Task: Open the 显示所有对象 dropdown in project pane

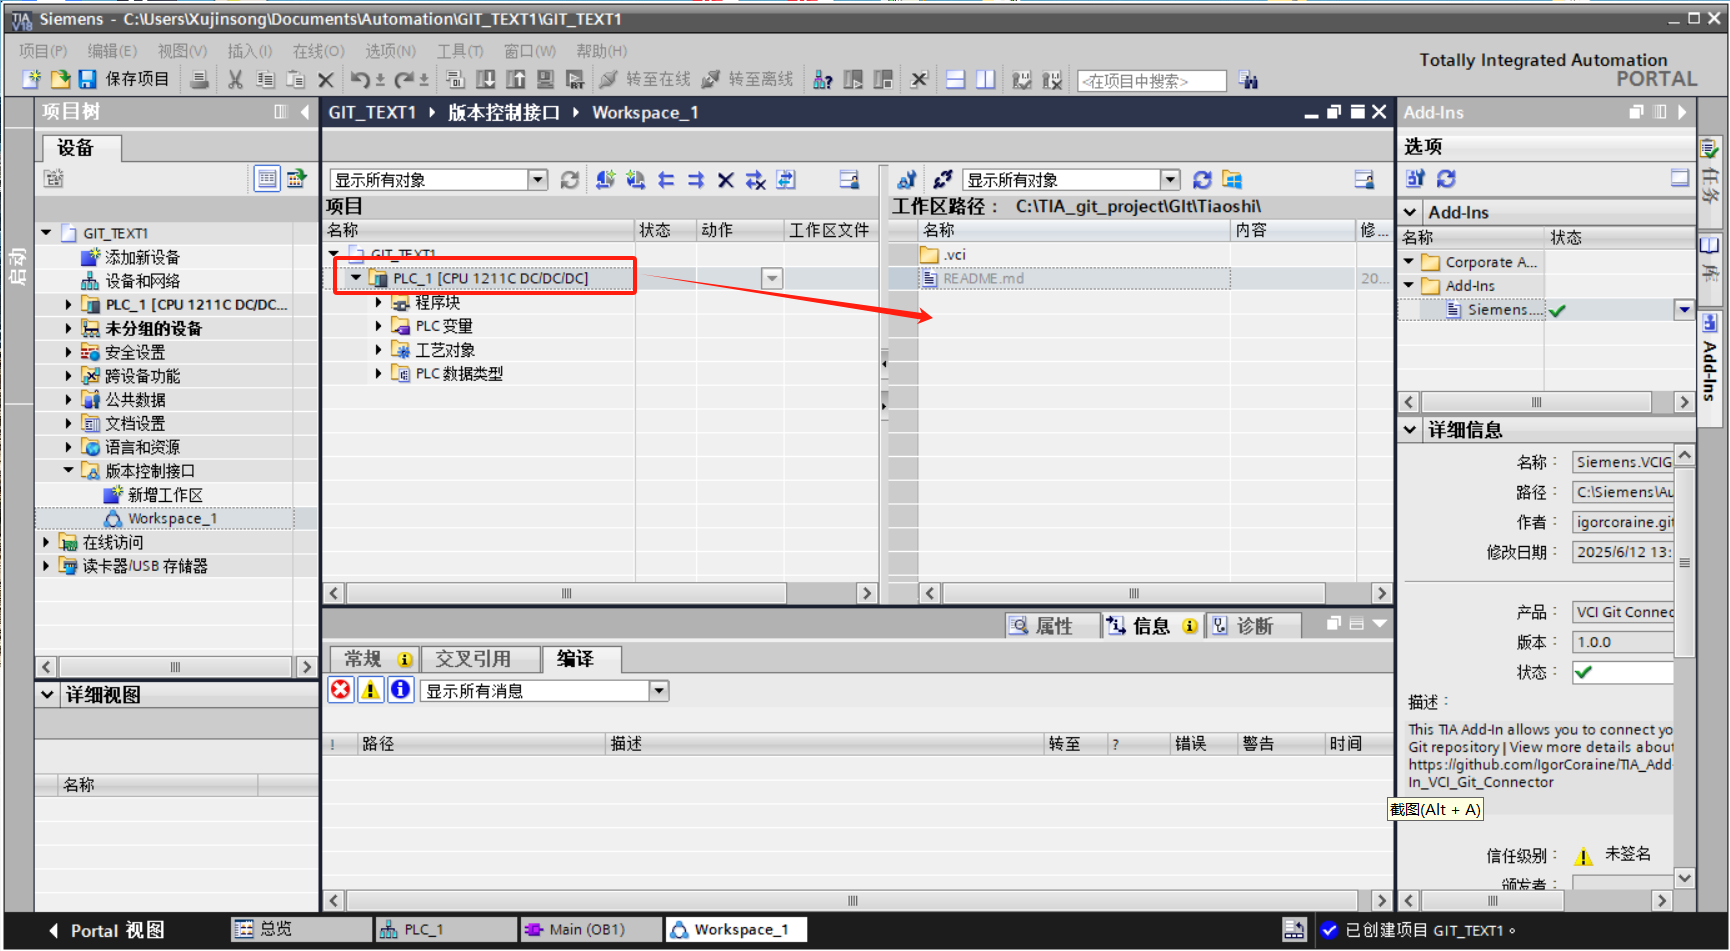Action: click(x=537, y=179)
